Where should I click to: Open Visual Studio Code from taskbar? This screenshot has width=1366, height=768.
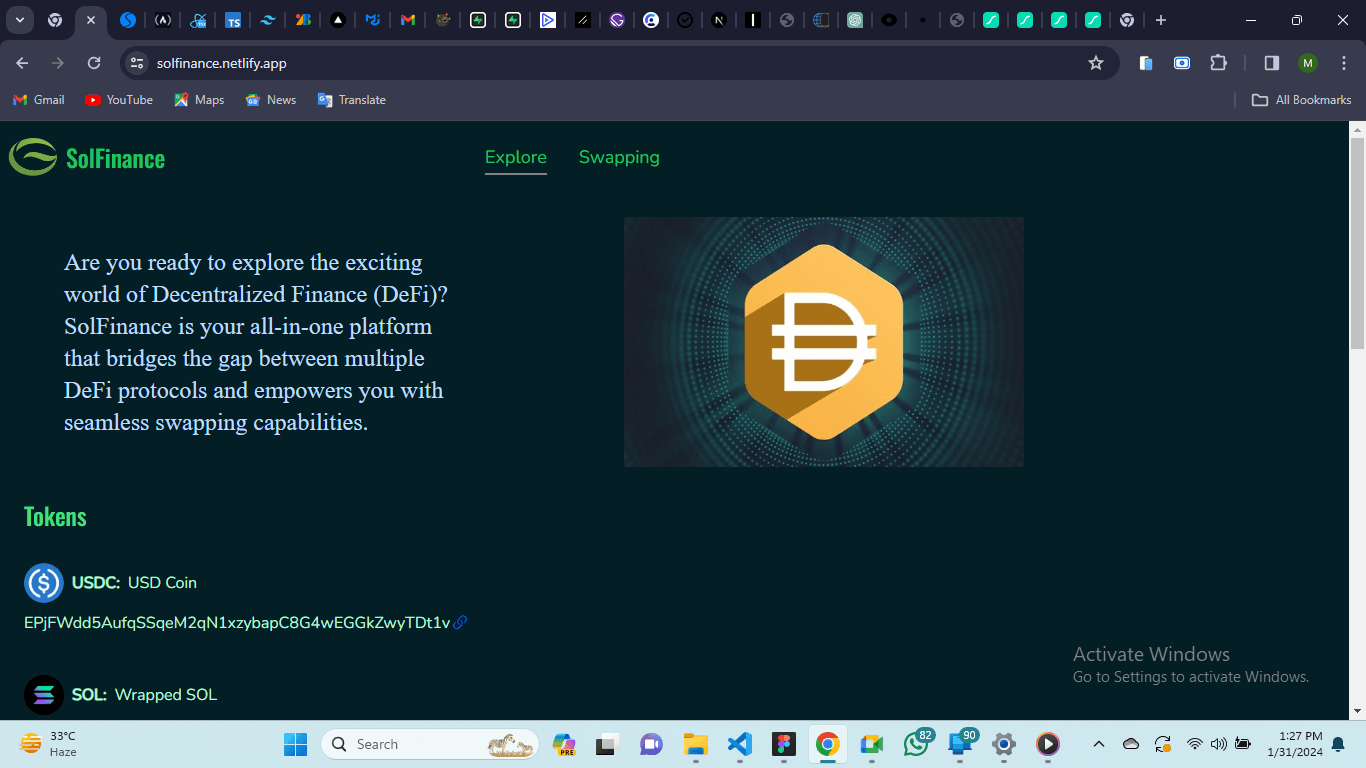pos(739,744)
